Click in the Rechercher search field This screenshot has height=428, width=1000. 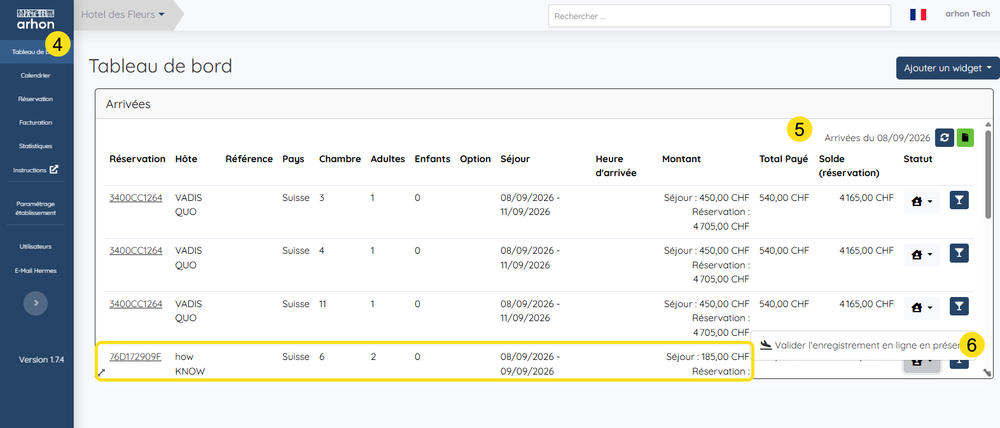click(x=719, y=16)
